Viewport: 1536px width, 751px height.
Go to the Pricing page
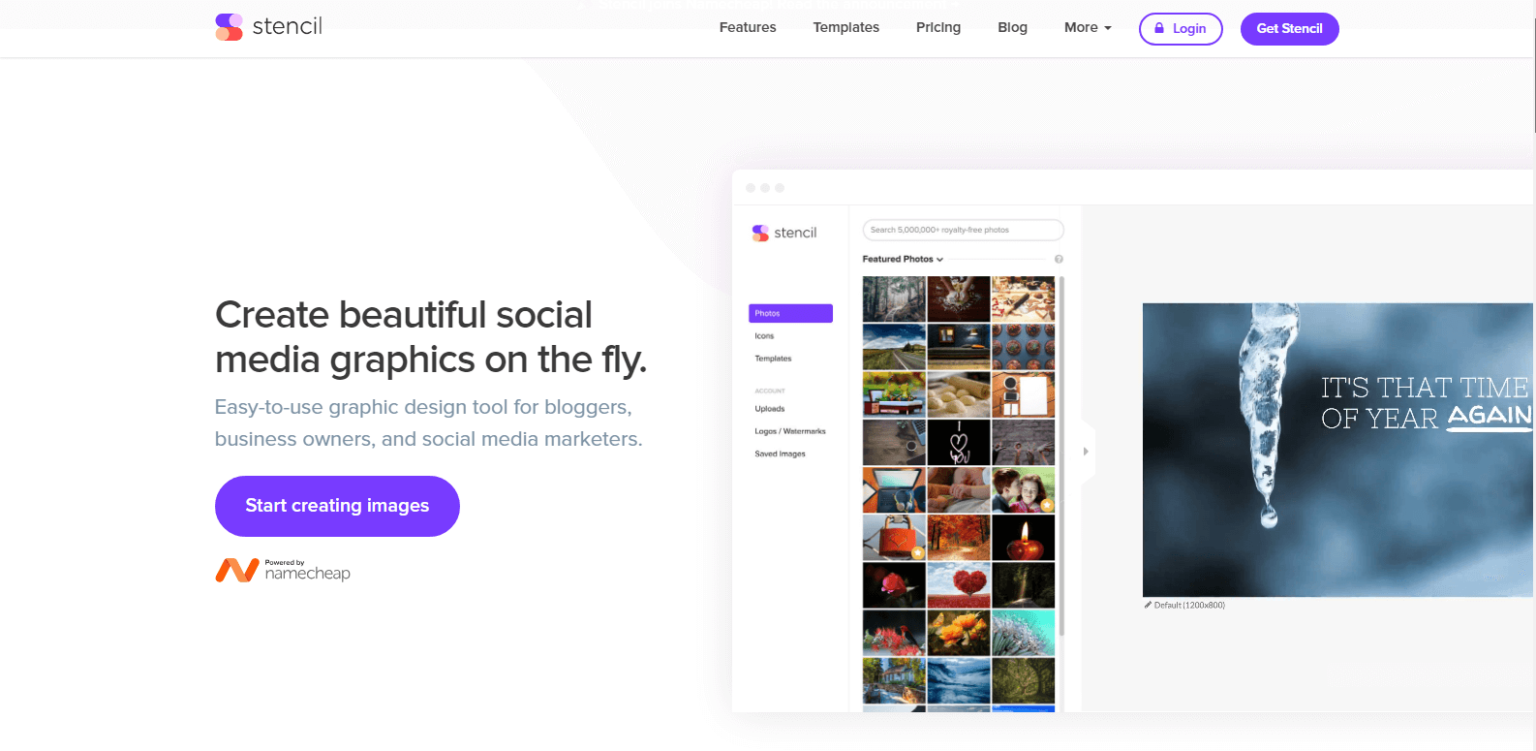click(937, 27)
